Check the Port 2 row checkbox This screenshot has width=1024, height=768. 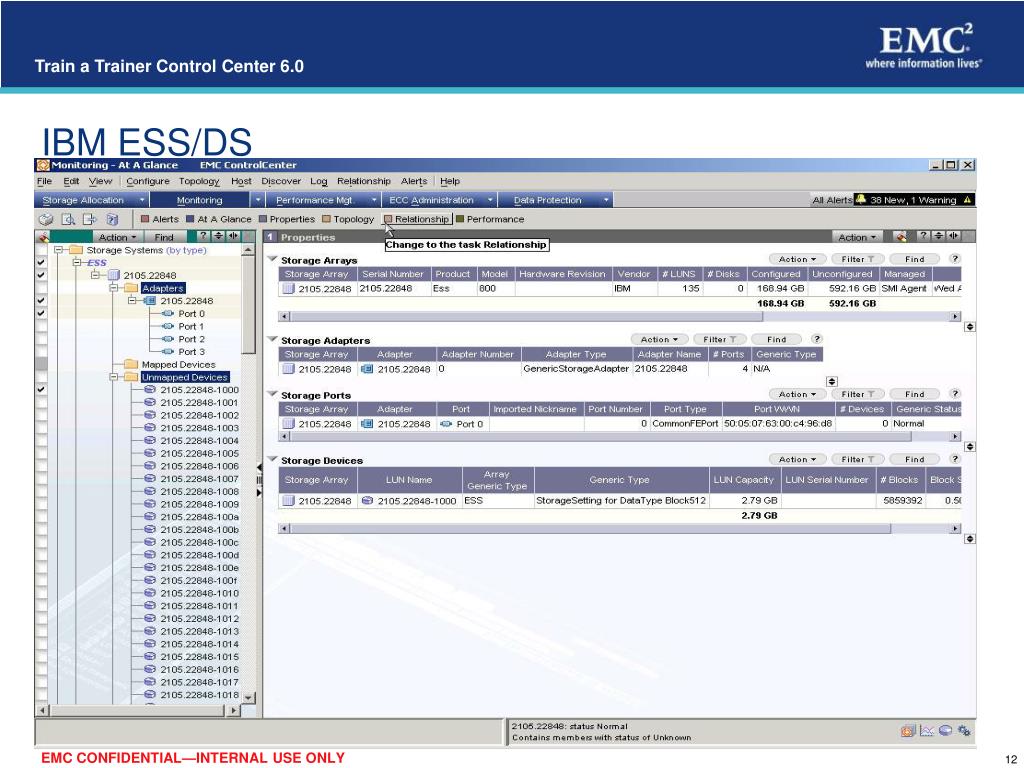click(41, 339)
